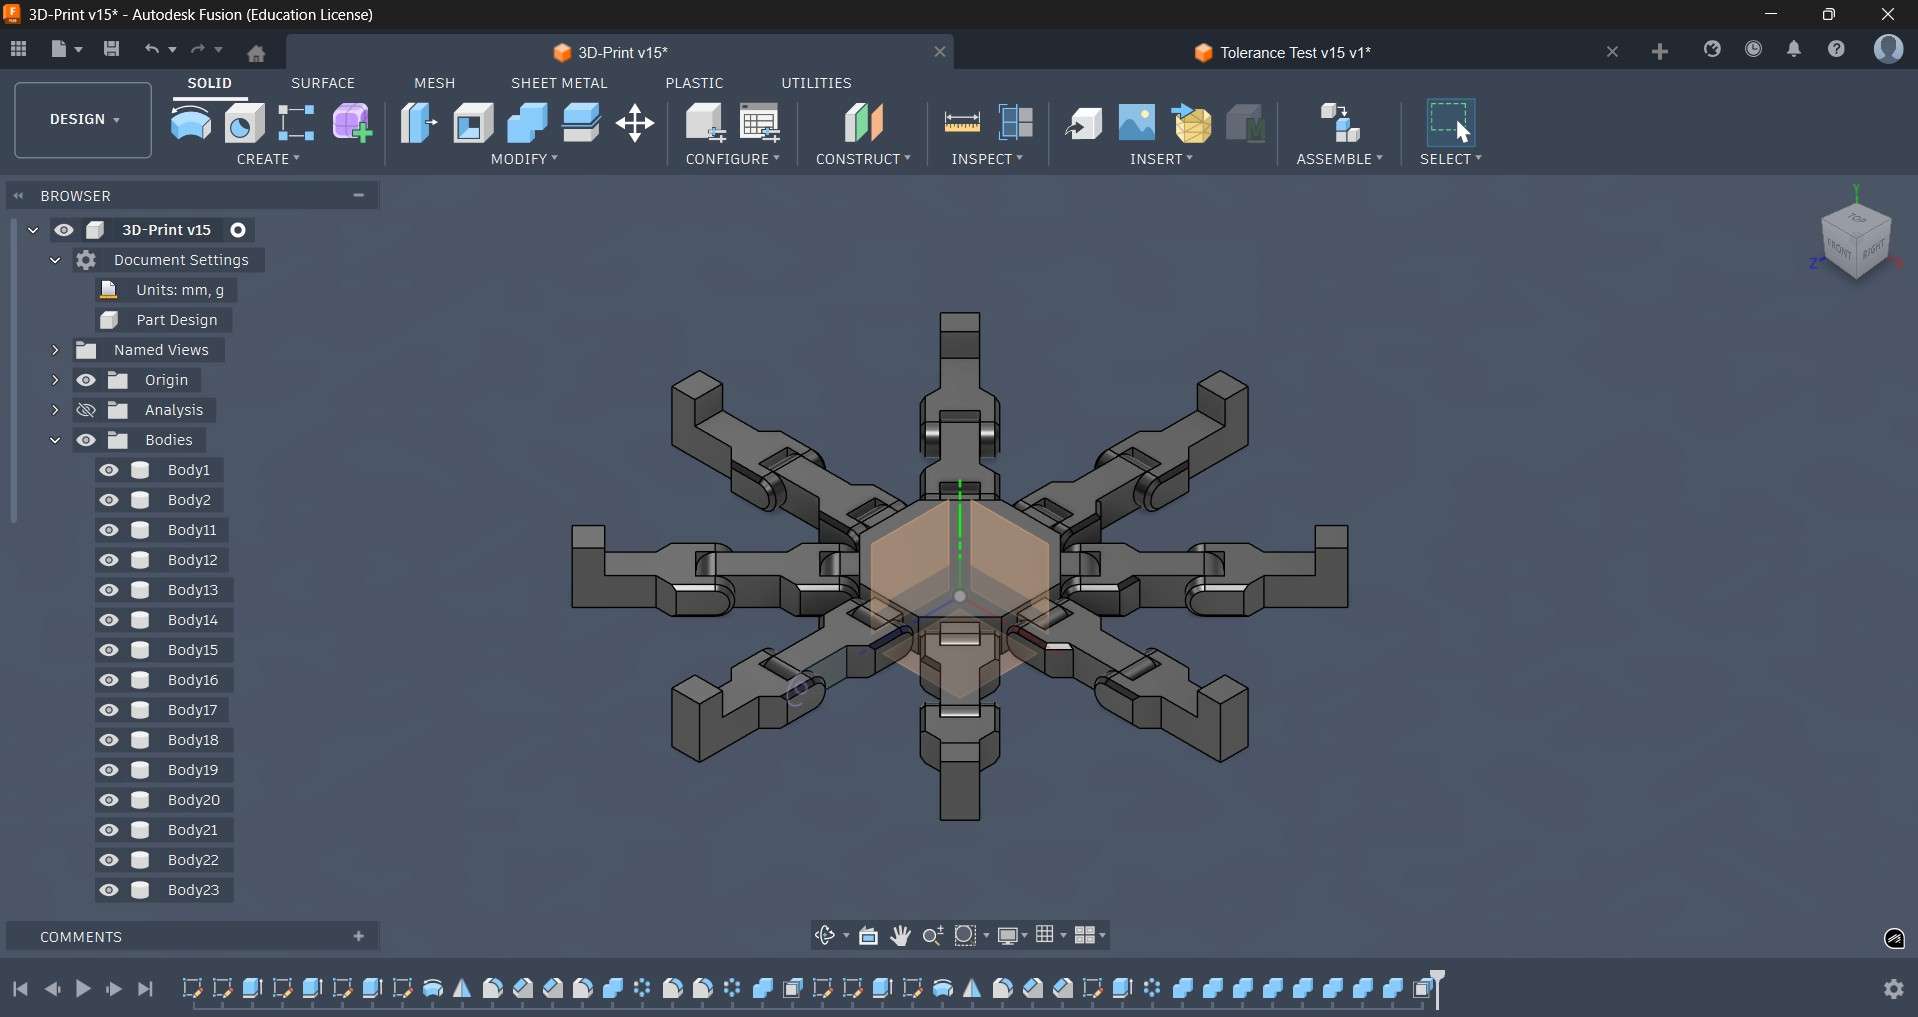Click the ViewCube in the viewport
The height and width of the screenshot is (1017, 1918).
point(1858,240)
